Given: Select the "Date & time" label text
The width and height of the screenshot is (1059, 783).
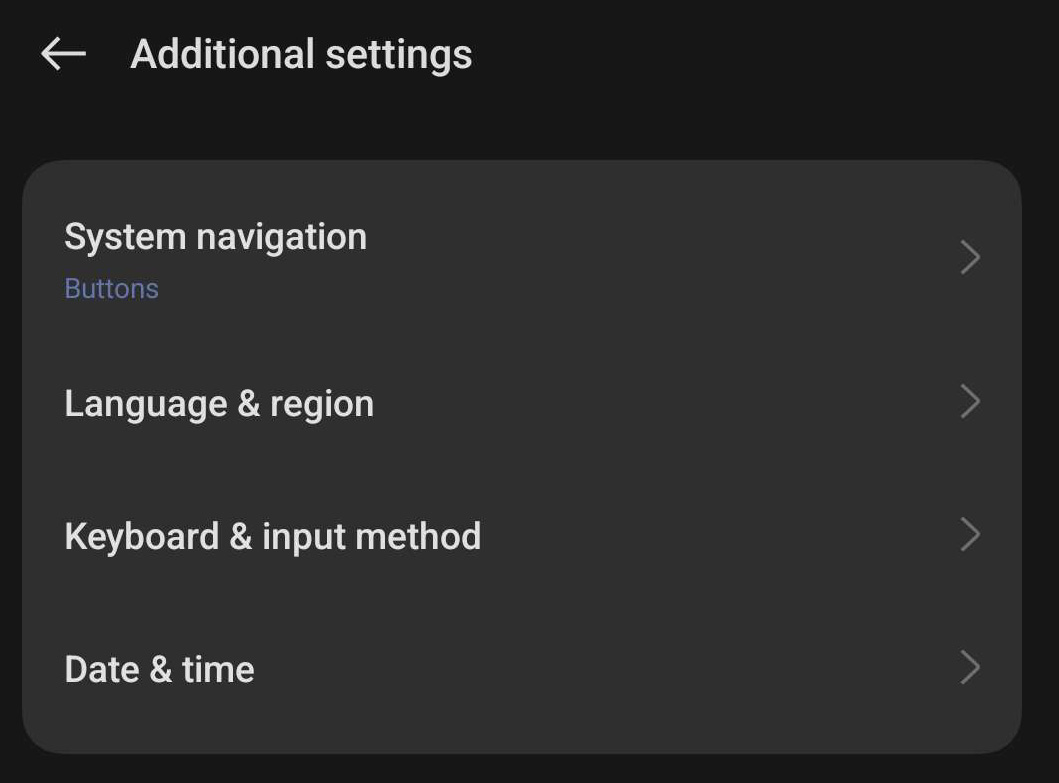Looking at the screenshot, I should click(x=159, y=669).
